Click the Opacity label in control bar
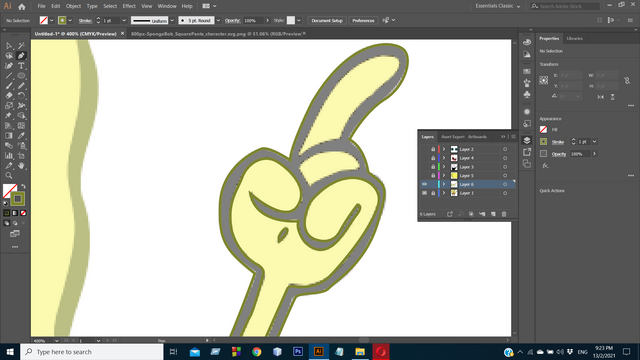Screen dimensions: 640x360 point(232,20)
